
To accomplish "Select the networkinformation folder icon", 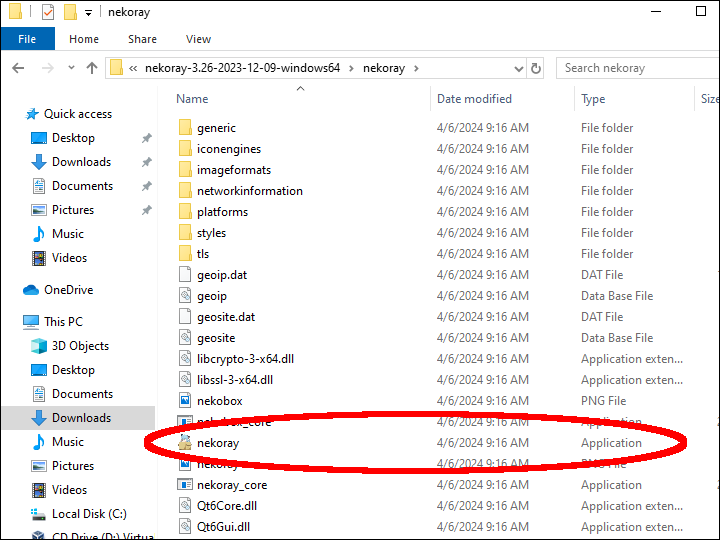I will tap(185, 191).
